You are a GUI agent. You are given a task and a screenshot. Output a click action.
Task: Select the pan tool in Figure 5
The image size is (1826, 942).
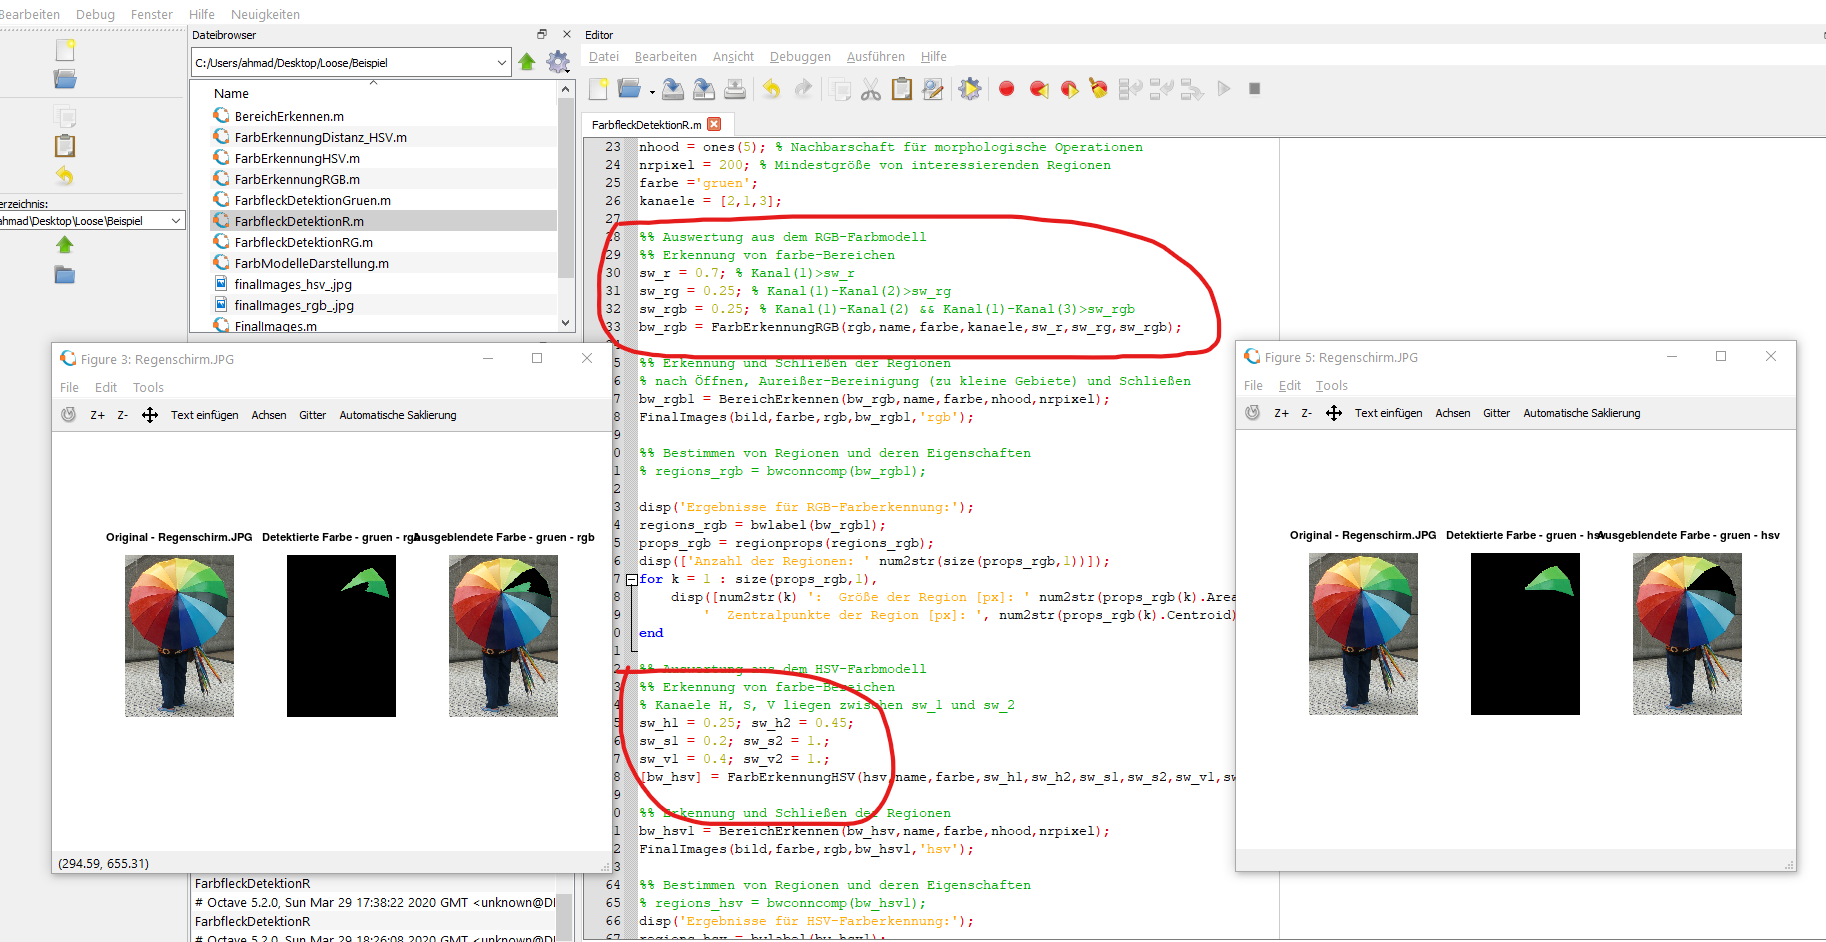pyautogui.click(x=1334, y=413)
